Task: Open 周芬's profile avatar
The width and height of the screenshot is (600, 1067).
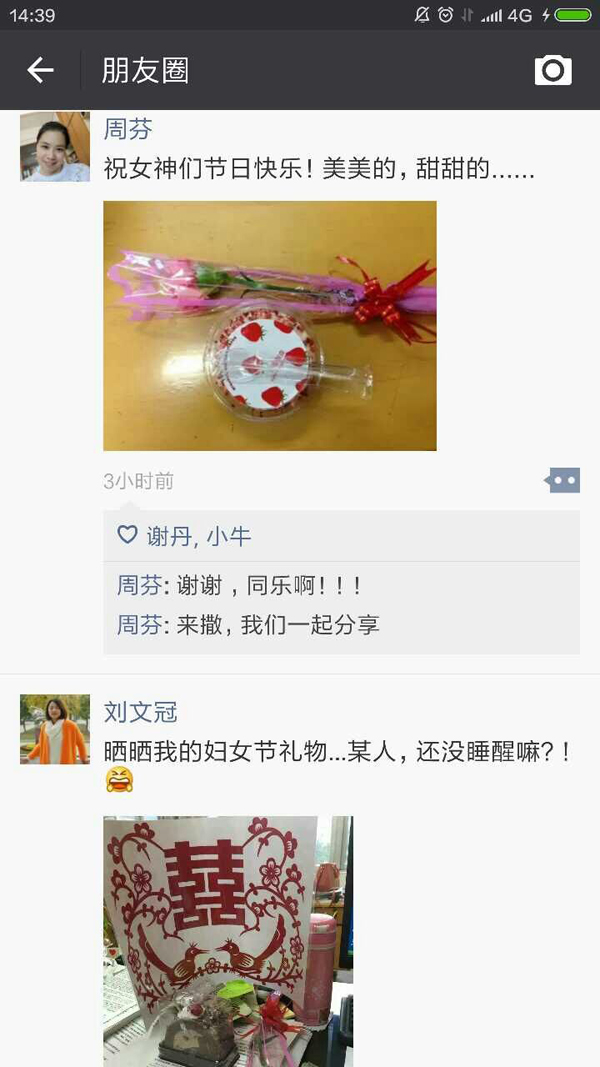Action: pyautogui.click(x=55, y=147)
